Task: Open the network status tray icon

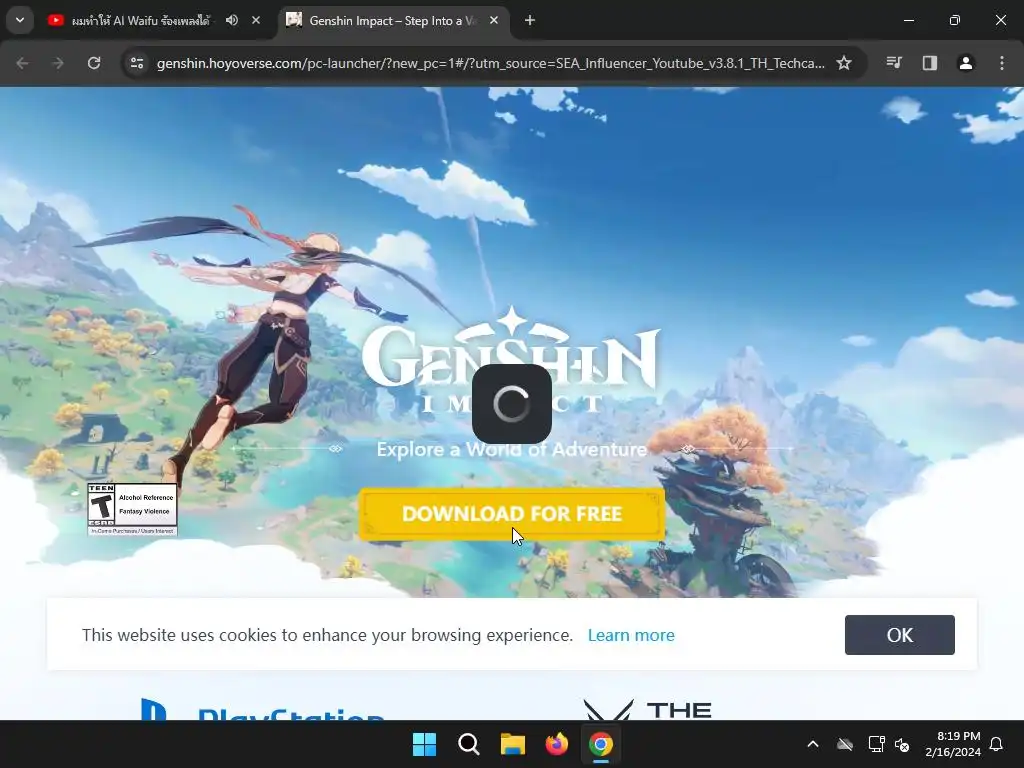Action: click(x=876, y=744)
